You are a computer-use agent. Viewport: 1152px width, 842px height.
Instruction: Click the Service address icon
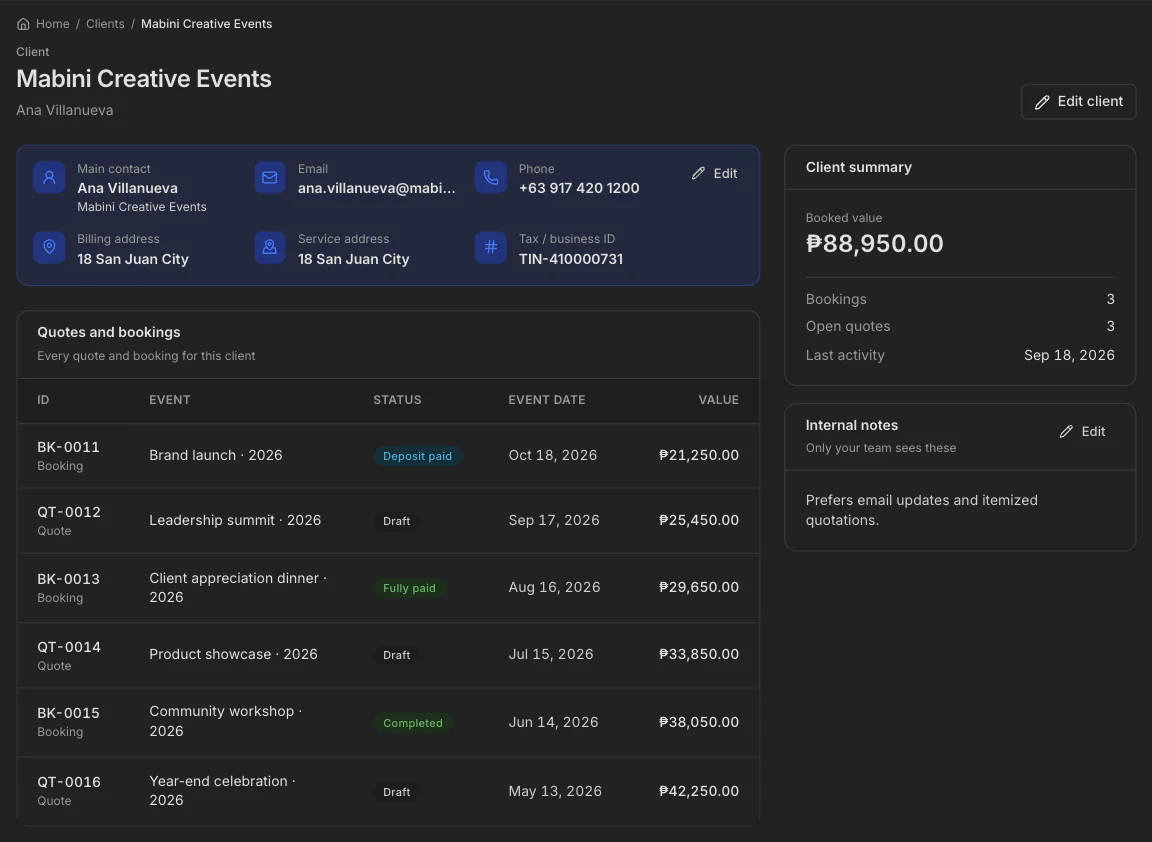[x=270, y=247]
